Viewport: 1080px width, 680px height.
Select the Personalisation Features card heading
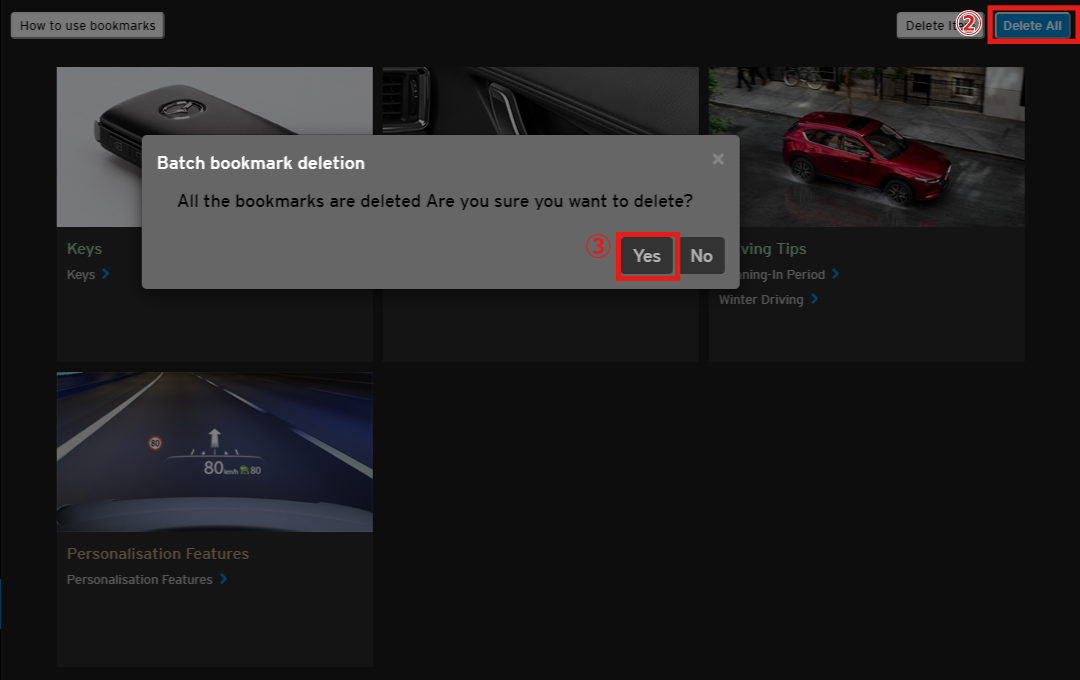click(157, 553)
